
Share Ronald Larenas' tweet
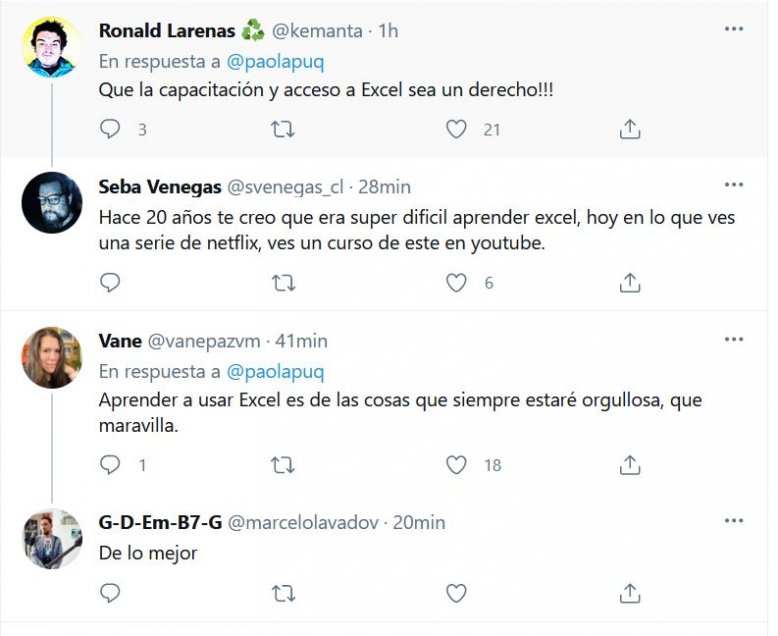click(x=629, y=129)
